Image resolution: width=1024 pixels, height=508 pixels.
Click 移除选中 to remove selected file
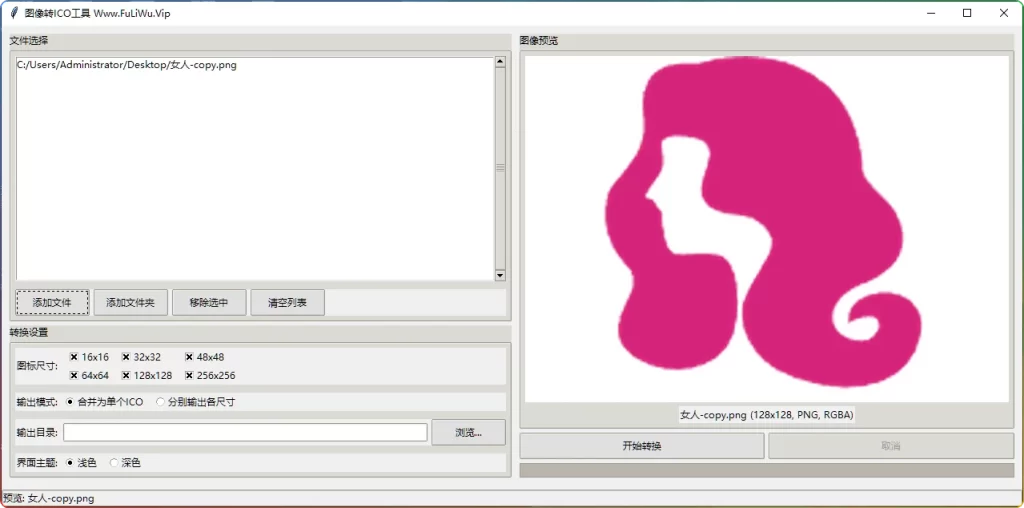click(209, 303)
